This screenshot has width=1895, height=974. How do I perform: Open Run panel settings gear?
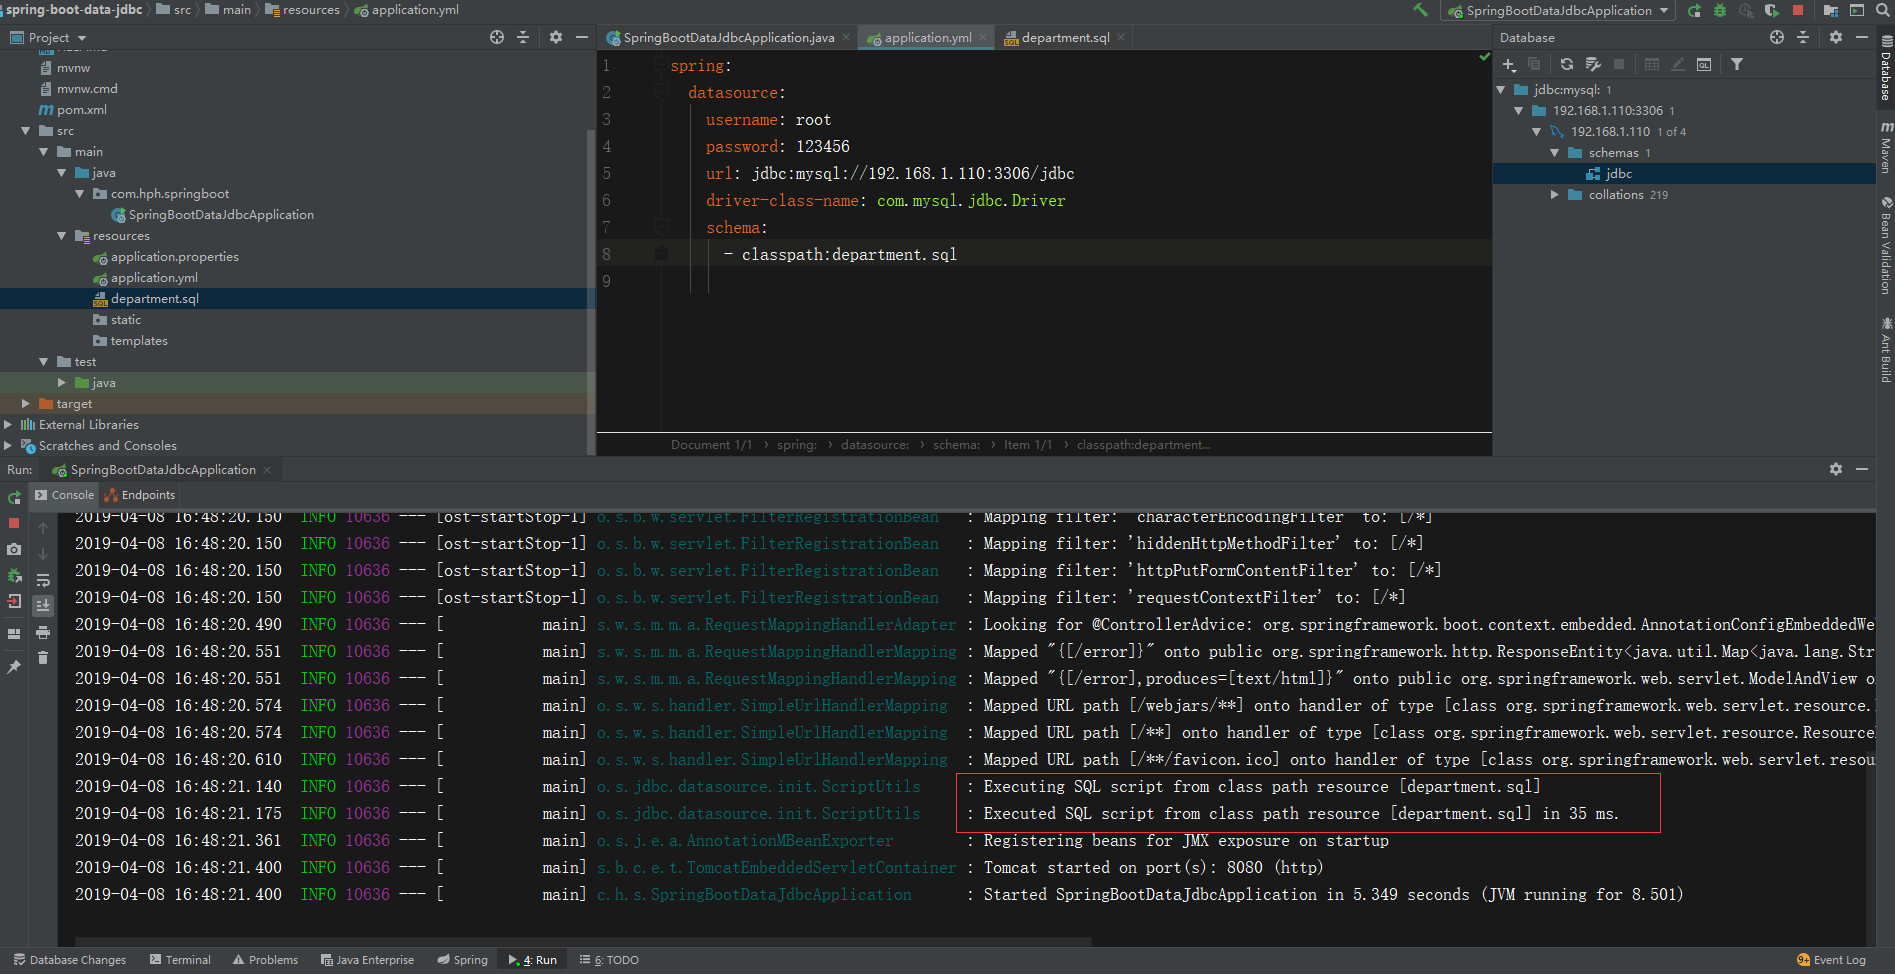[1836, 469]
